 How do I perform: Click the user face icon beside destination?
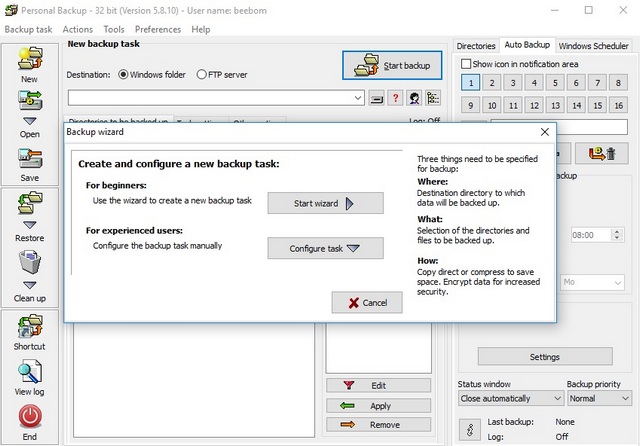[414, 98]
